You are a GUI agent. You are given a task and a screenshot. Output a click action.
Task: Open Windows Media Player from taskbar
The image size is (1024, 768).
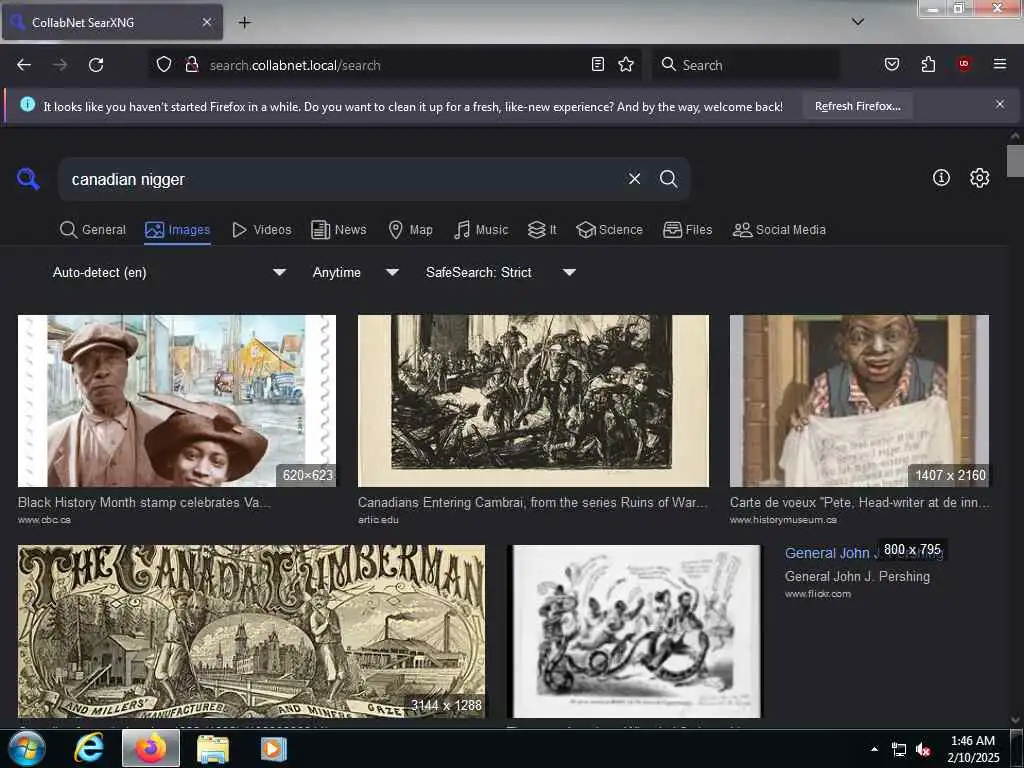274,748
